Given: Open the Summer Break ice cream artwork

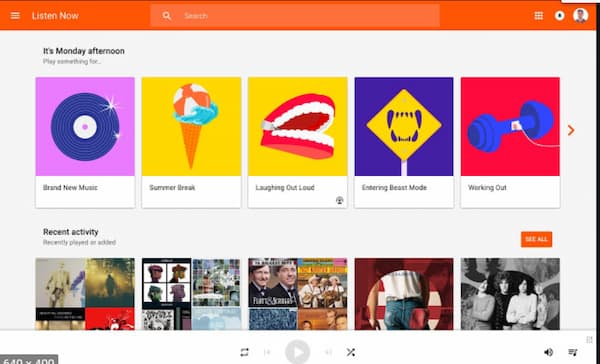Looking at the screenshot, I should 191,127.
